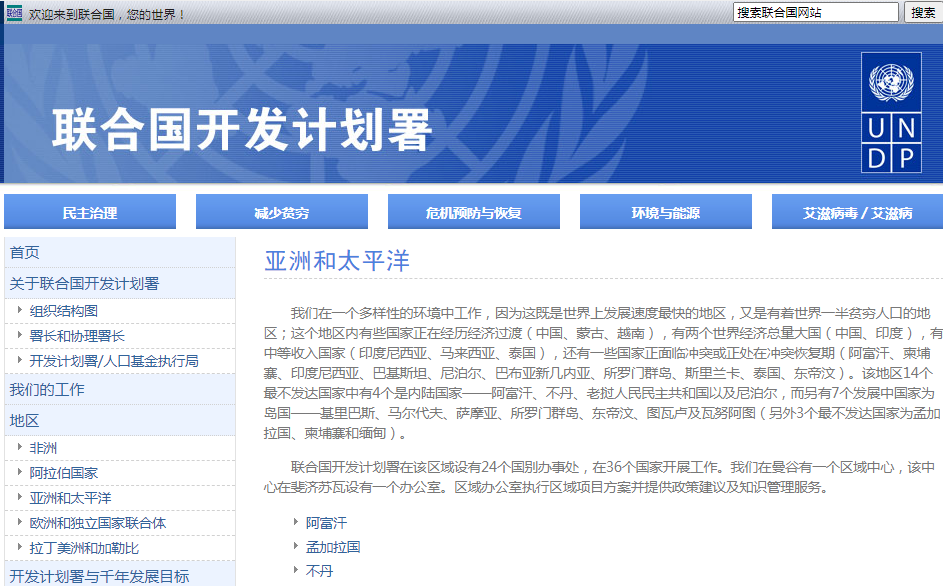Open the 阿富汗 country link

327,523
